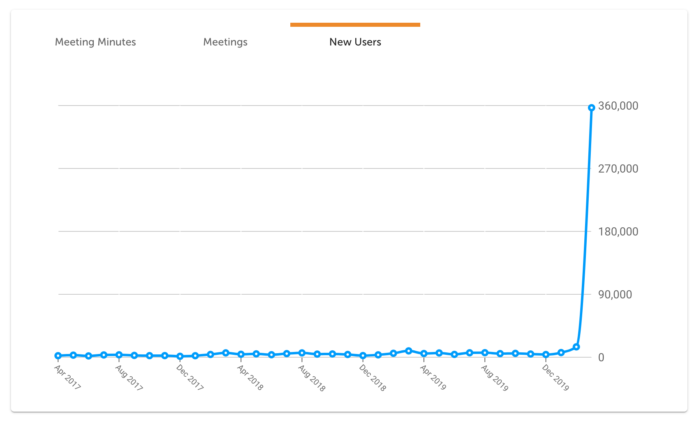Select the 180,000 y-axis value
The height and width of the screenshot is (423, 700).
click(x=643, y=232)
